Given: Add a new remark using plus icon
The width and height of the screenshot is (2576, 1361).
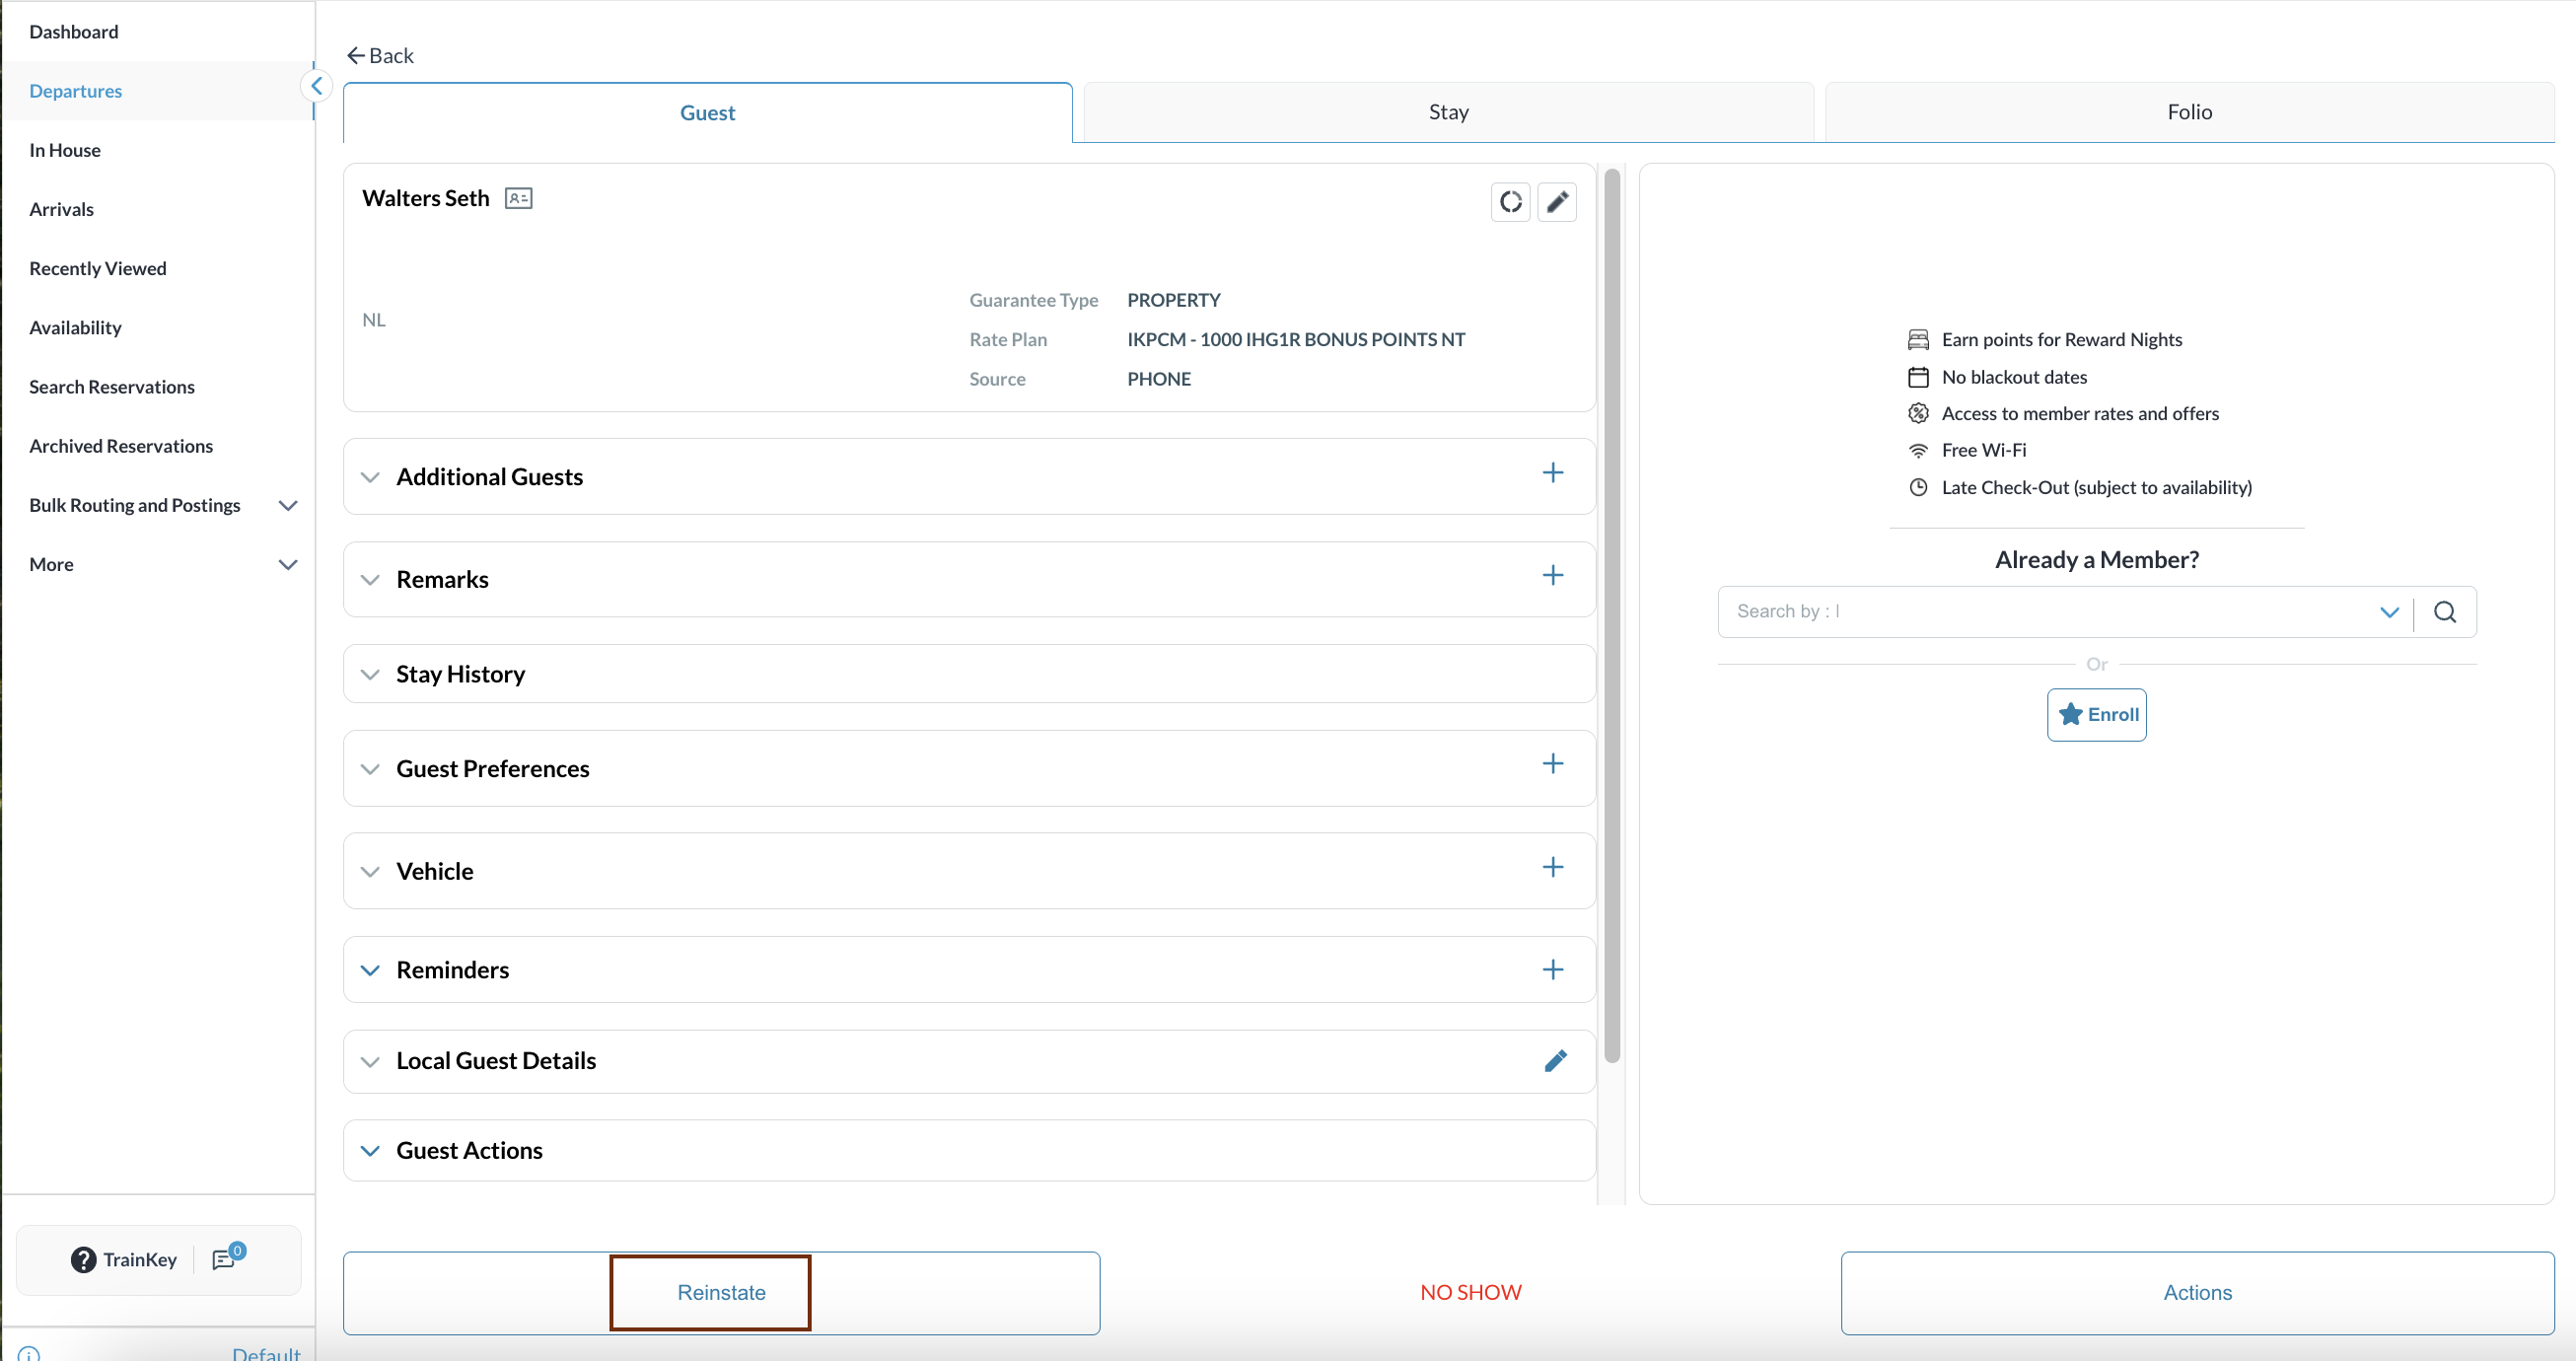Looking at the screenshot, I should [x=1552, y=576].
